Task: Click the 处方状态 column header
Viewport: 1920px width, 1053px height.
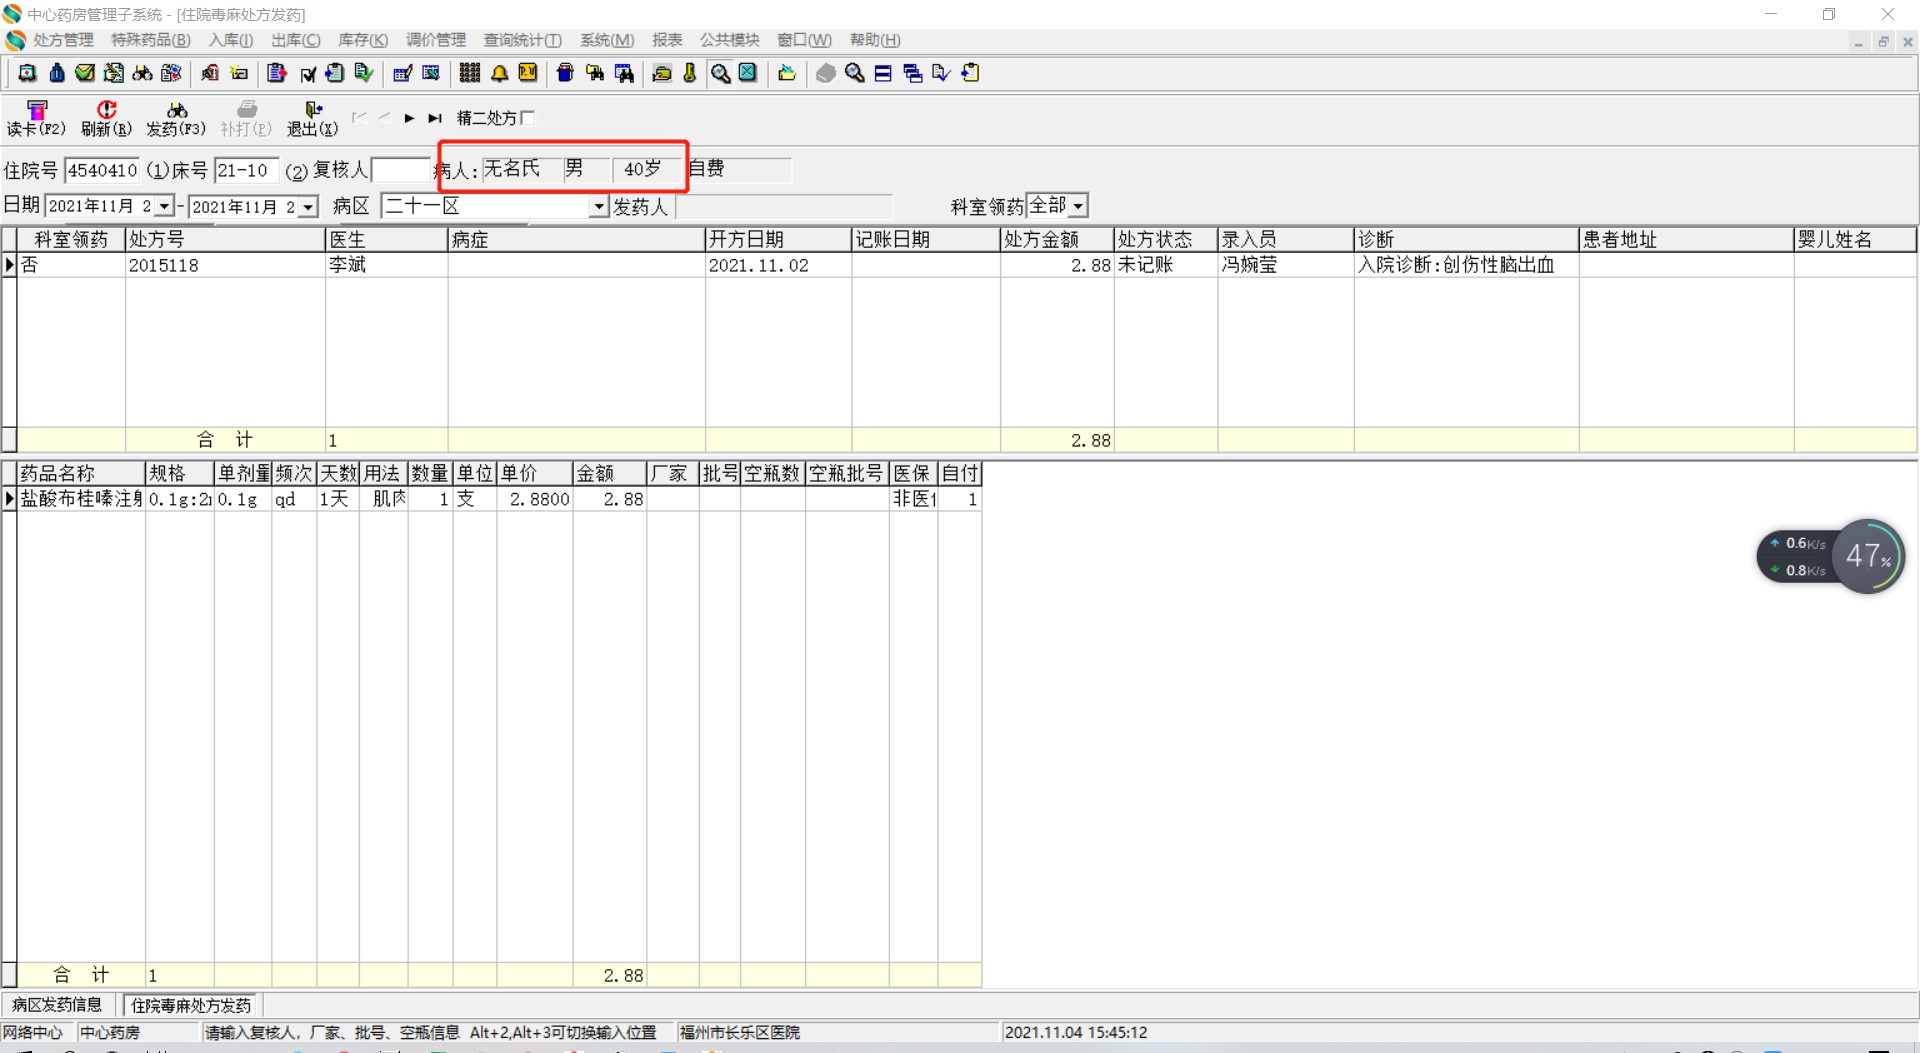Action: (1166, 239)
